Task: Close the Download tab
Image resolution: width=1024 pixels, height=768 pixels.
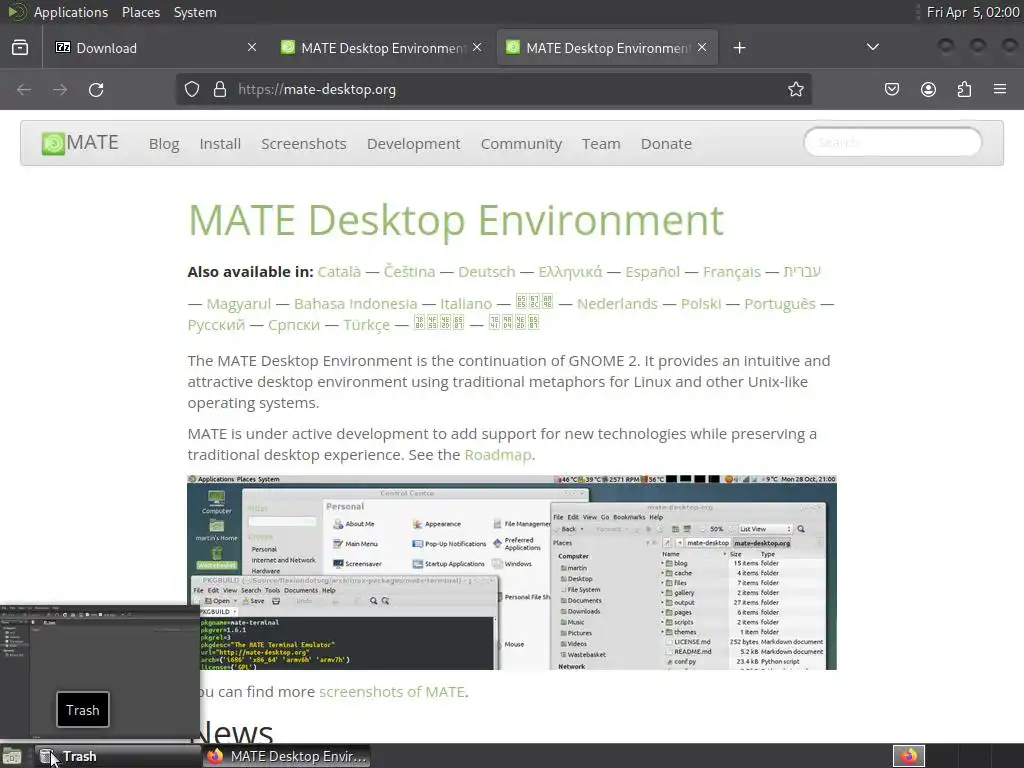Action: click(252, 47)
